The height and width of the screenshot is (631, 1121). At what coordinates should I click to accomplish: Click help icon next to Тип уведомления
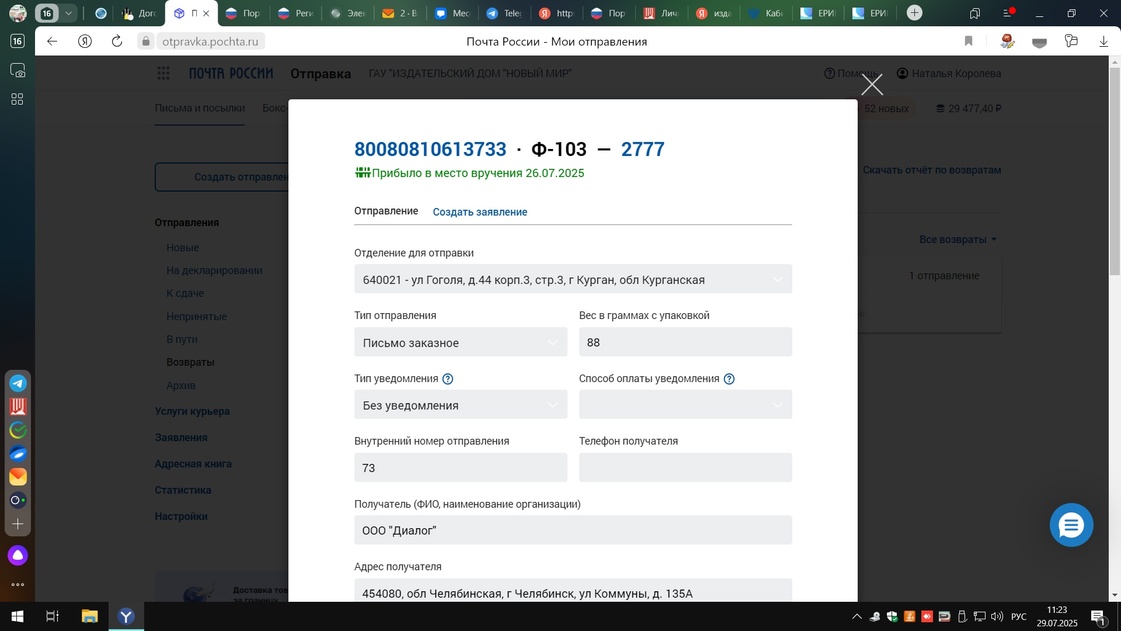448,379
